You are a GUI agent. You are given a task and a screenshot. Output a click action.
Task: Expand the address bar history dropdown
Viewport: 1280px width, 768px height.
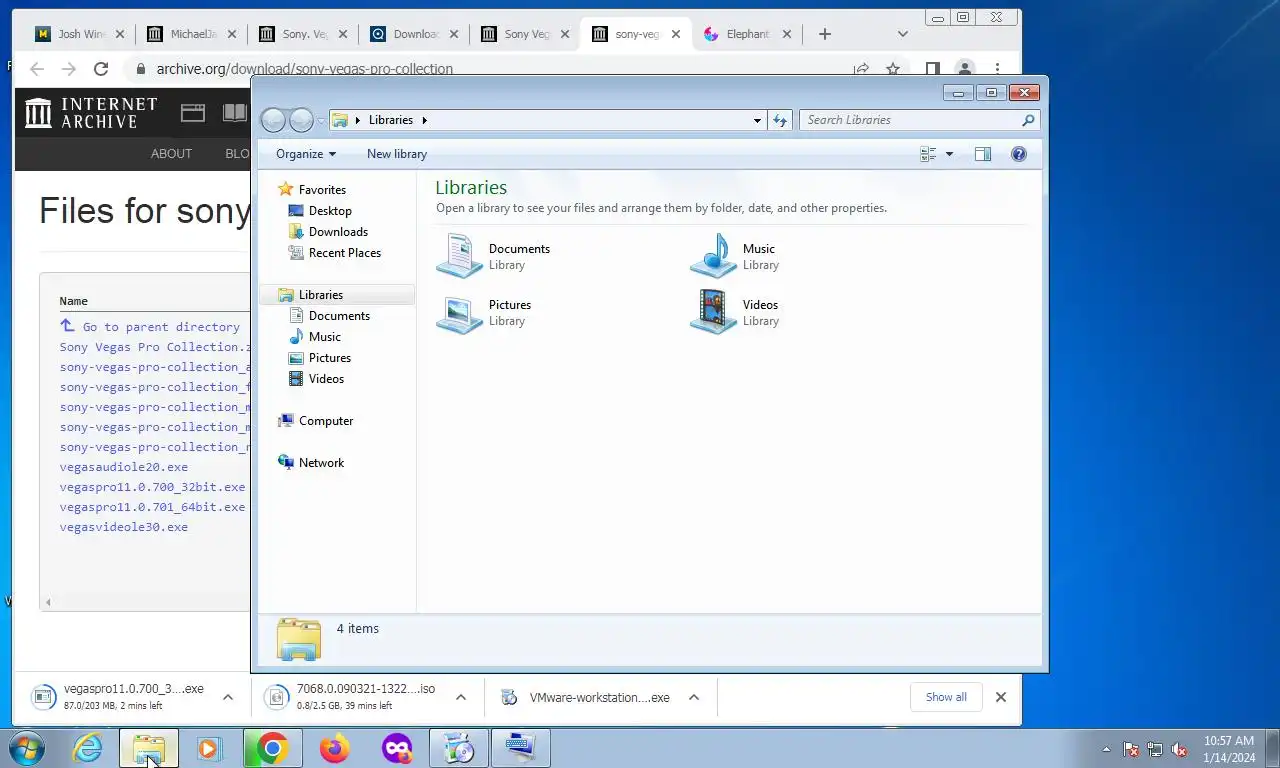(x=757, y=120)
